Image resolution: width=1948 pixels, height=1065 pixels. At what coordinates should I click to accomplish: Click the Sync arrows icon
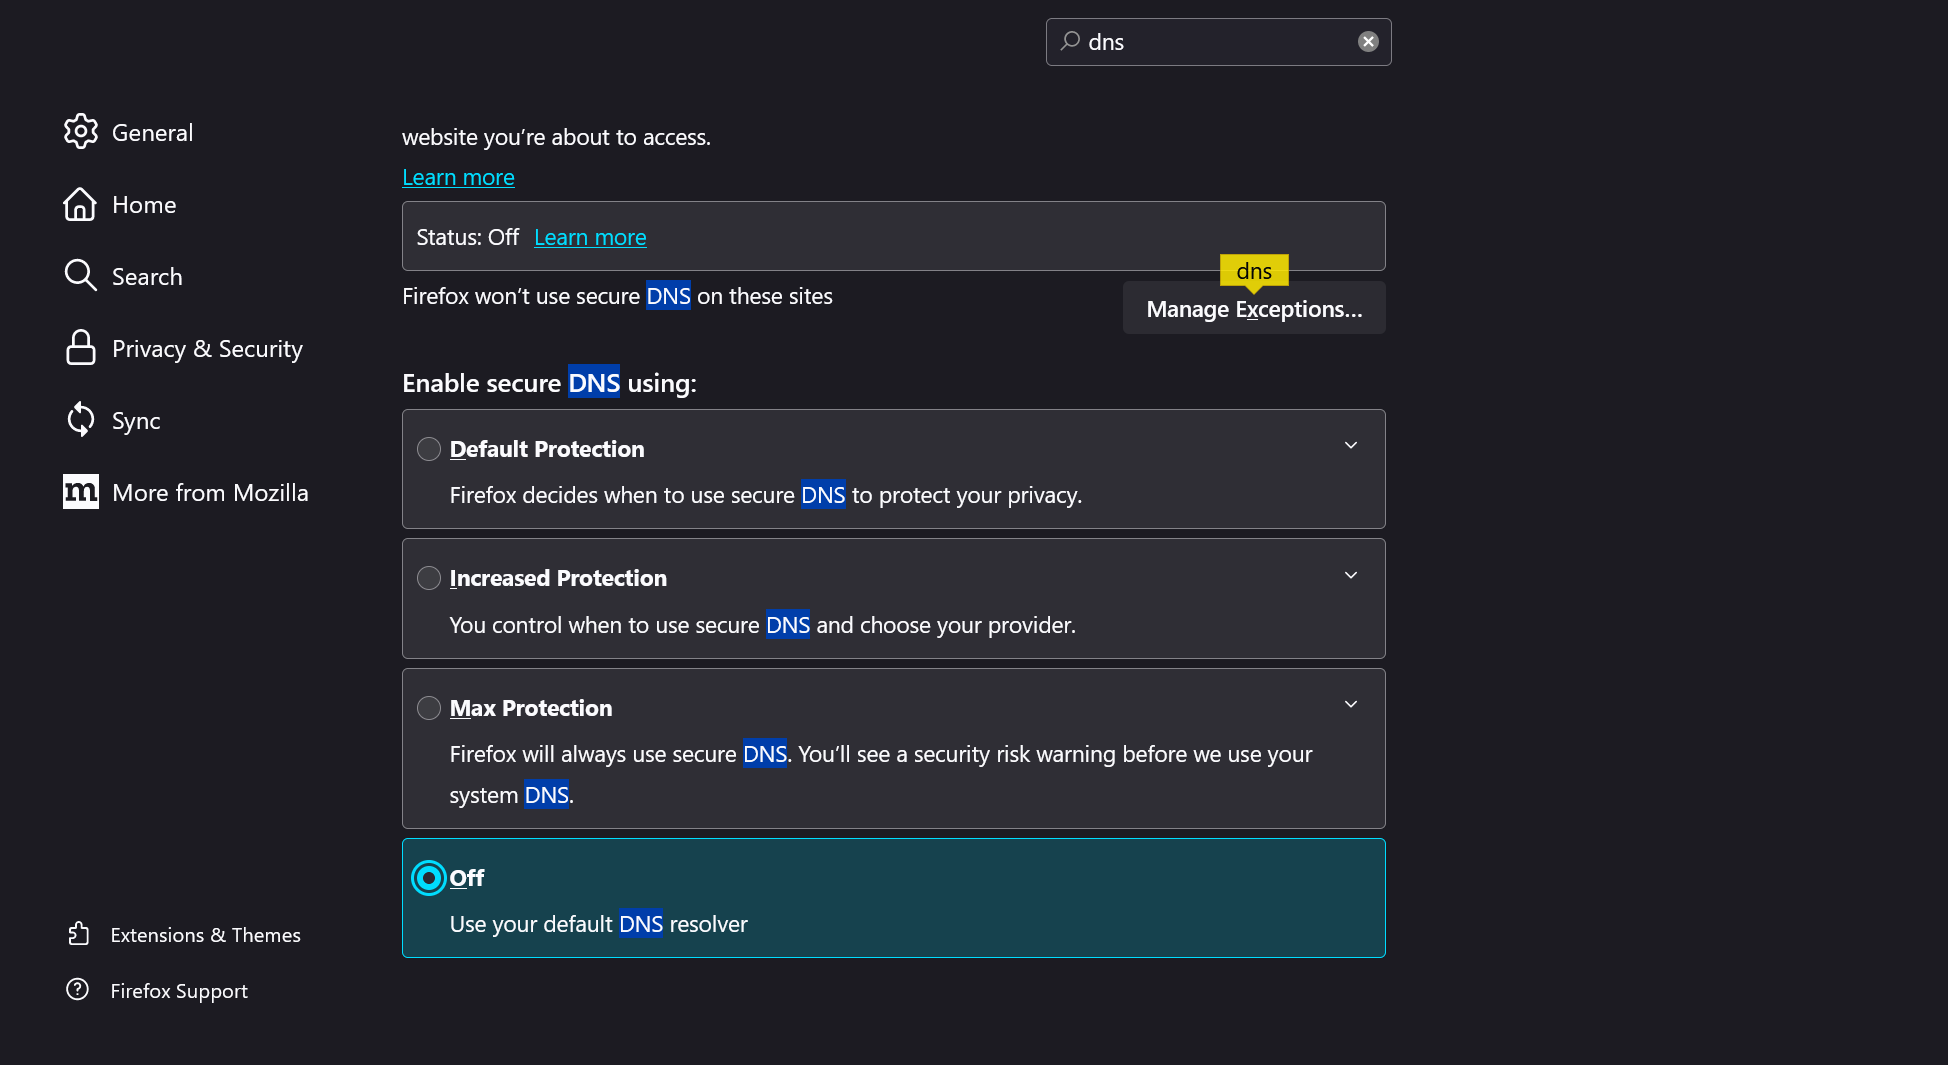pyautogui.click(x=81, y=420)
